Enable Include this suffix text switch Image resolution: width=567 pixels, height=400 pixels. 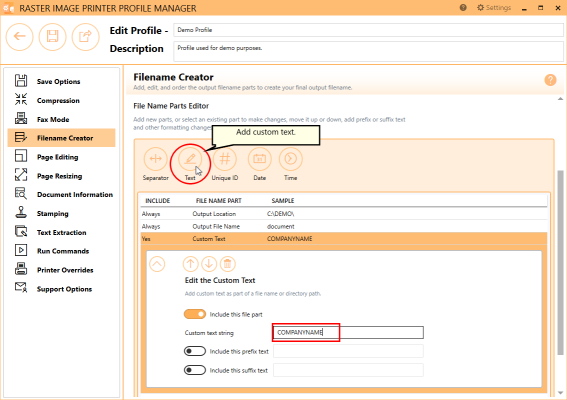[x=195, y=370]
